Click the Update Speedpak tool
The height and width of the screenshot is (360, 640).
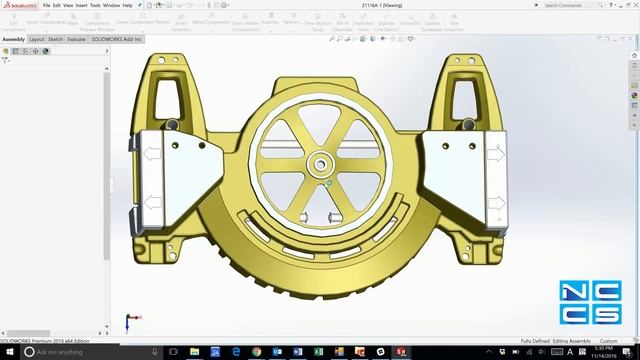[x=432, y=23]
